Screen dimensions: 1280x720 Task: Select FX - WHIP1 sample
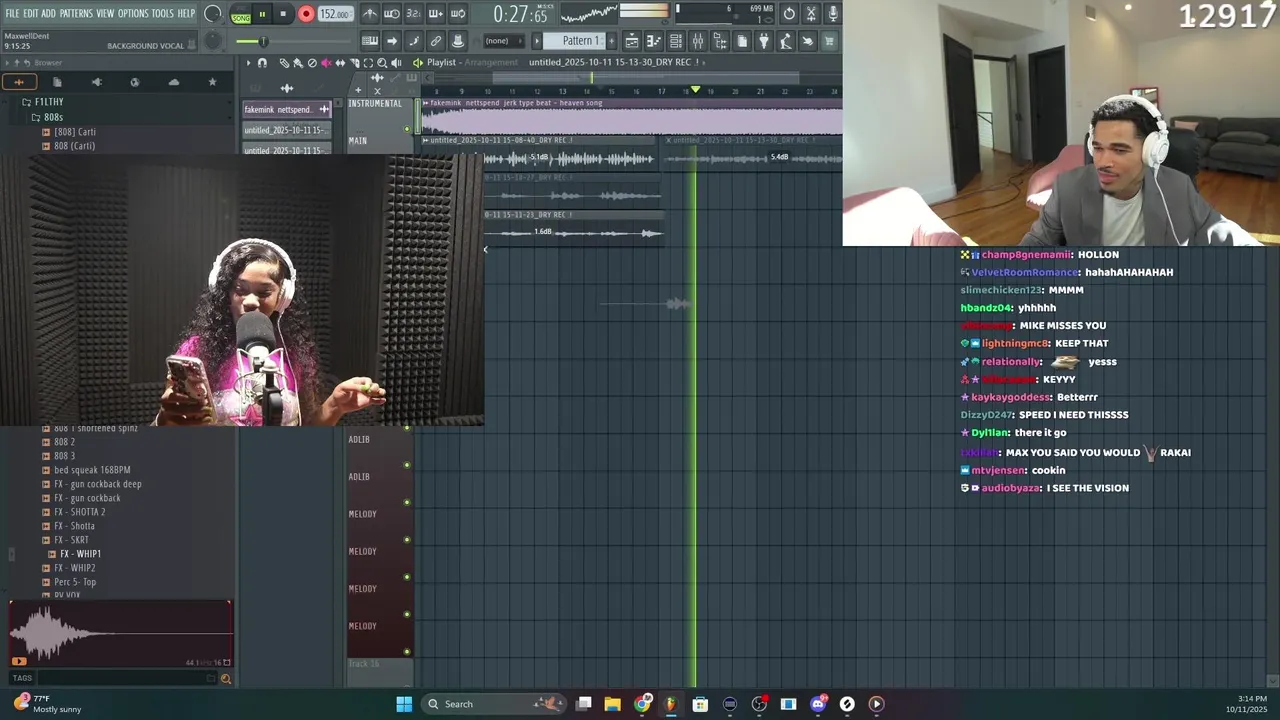point(80,554)
